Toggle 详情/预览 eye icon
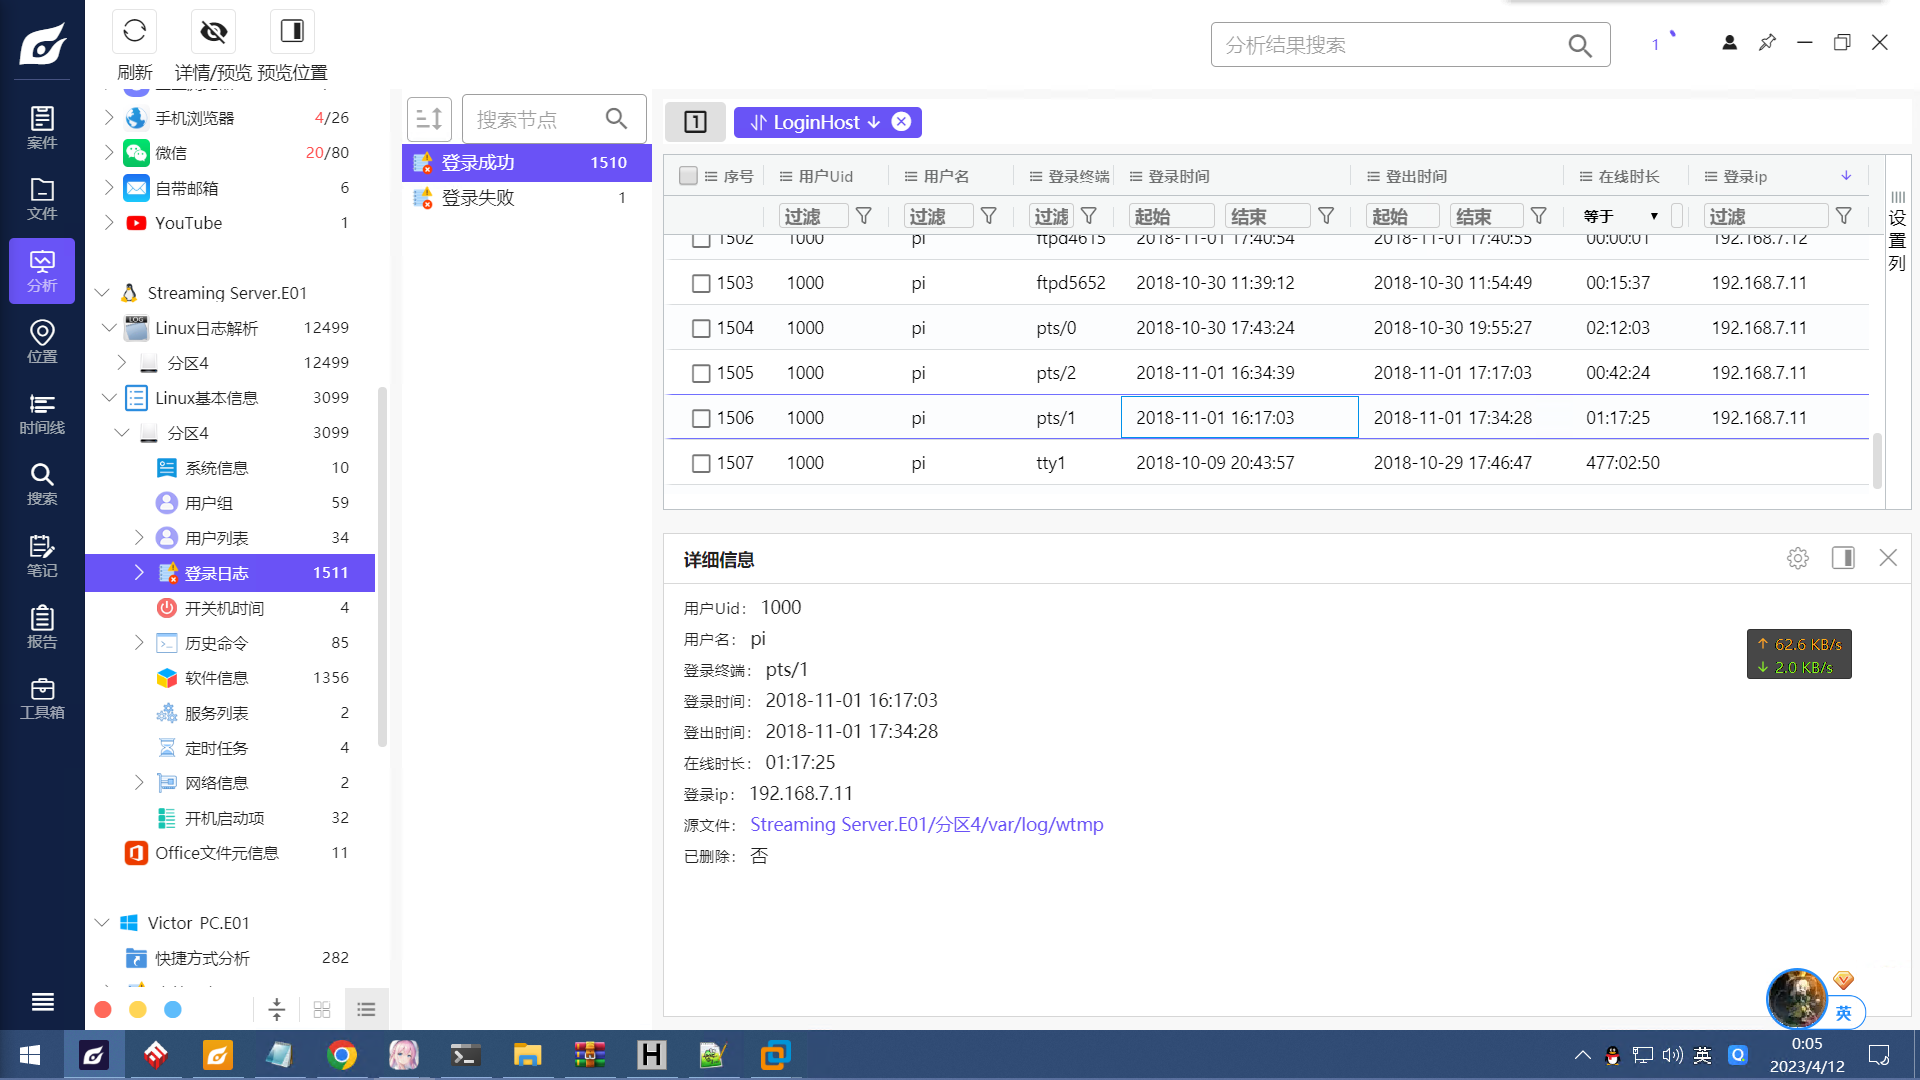Screen dimensions: 1920x1080 click(x=213, y=32)
